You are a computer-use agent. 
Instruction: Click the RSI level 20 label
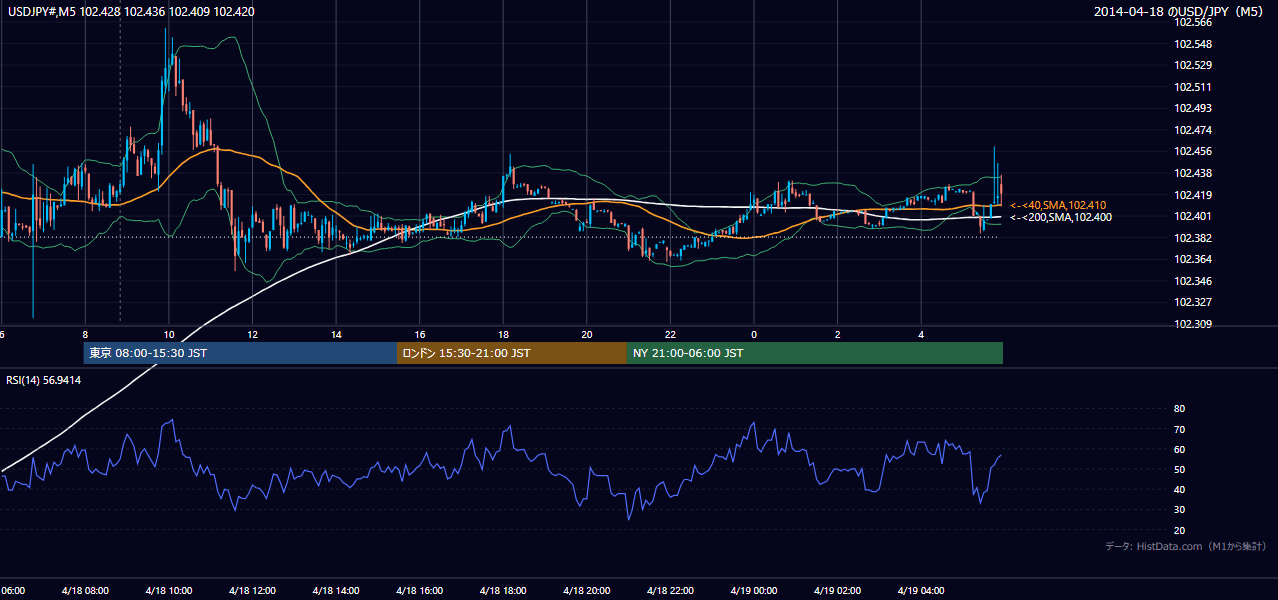(x=1179, y=530)
